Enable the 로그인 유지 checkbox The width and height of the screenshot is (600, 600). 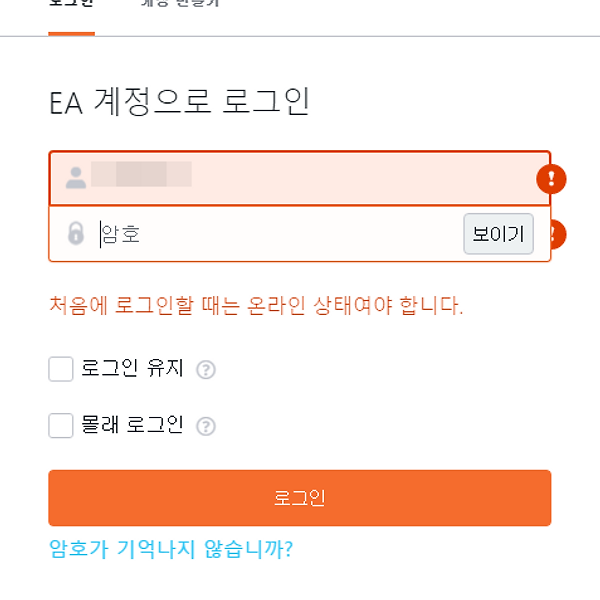(x=61, y=369)
